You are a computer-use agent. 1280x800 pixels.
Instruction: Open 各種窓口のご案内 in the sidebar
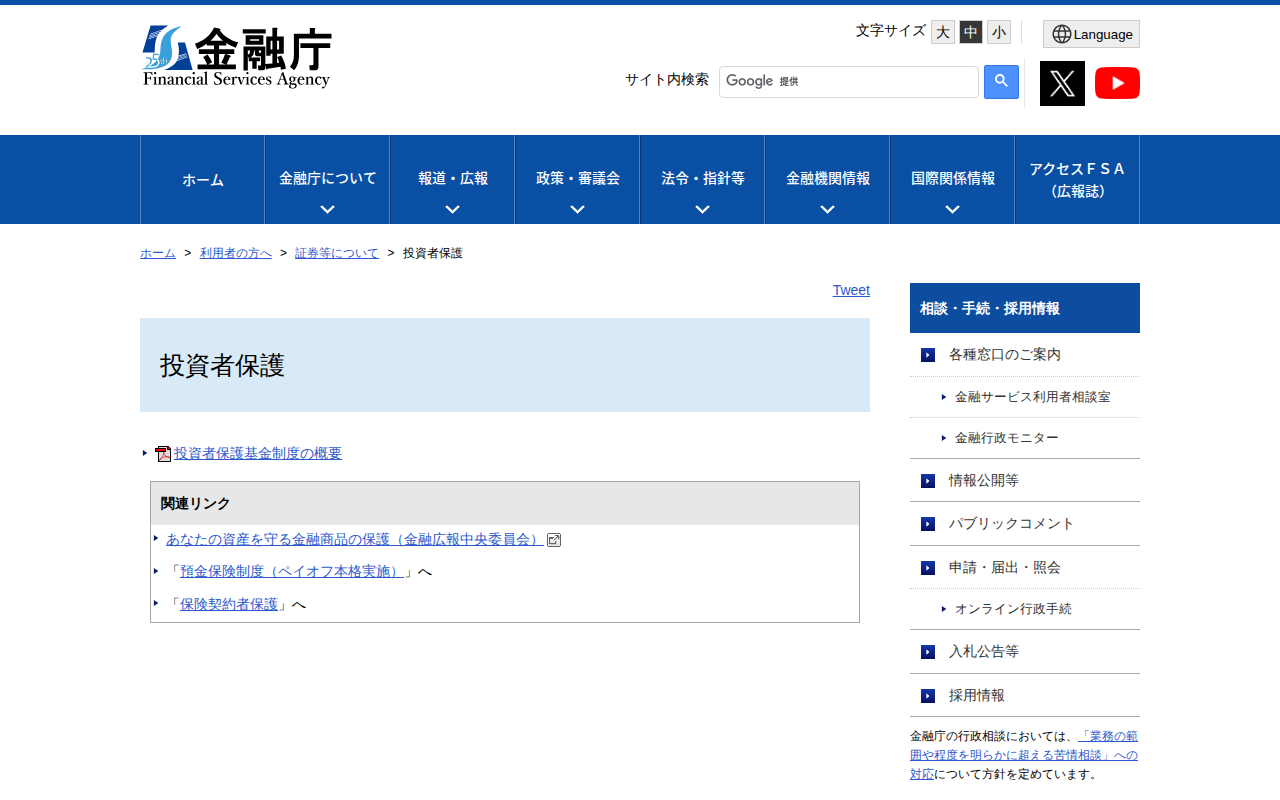pyautogui.click(x=1005, y=355)
